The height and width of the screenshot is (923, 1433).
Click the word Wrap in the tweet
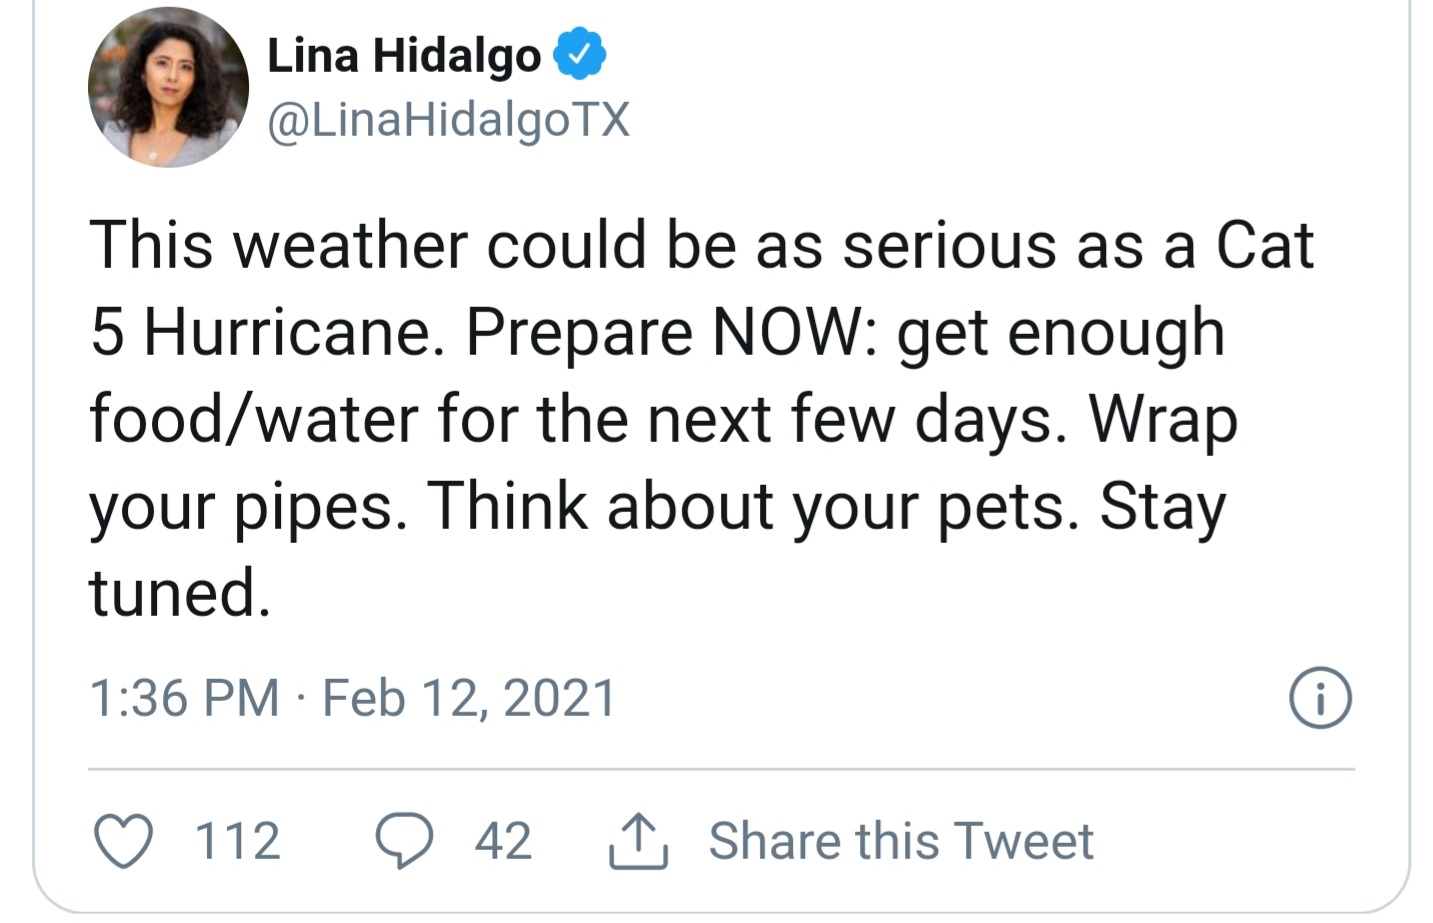[1163, 419]
